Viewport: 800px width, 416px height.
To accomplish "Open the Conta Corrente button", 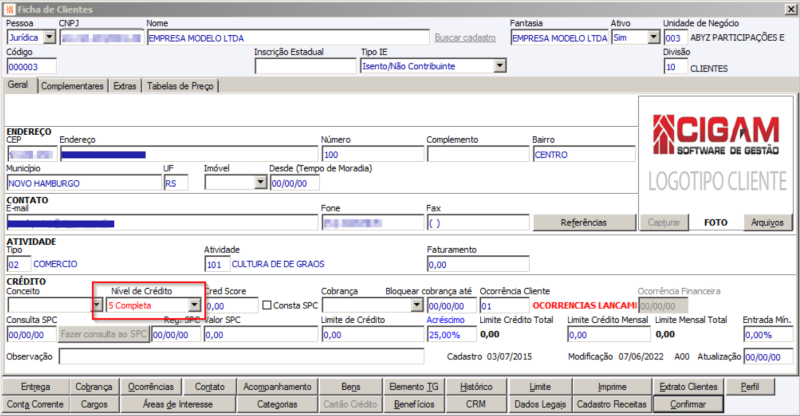I will pos(35,404).
